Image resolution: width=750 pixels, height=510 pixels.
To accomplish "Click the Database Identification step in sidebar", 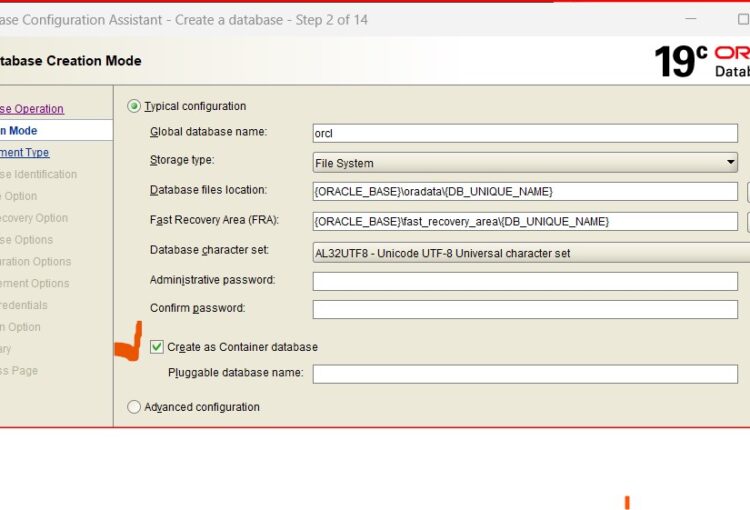I will tap(38, 175).
